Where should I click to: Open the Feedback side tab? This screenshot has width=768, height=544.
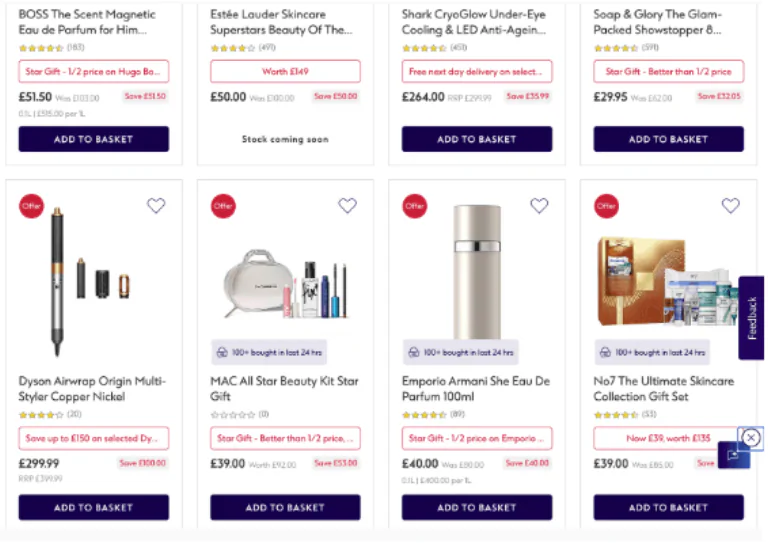752,317
